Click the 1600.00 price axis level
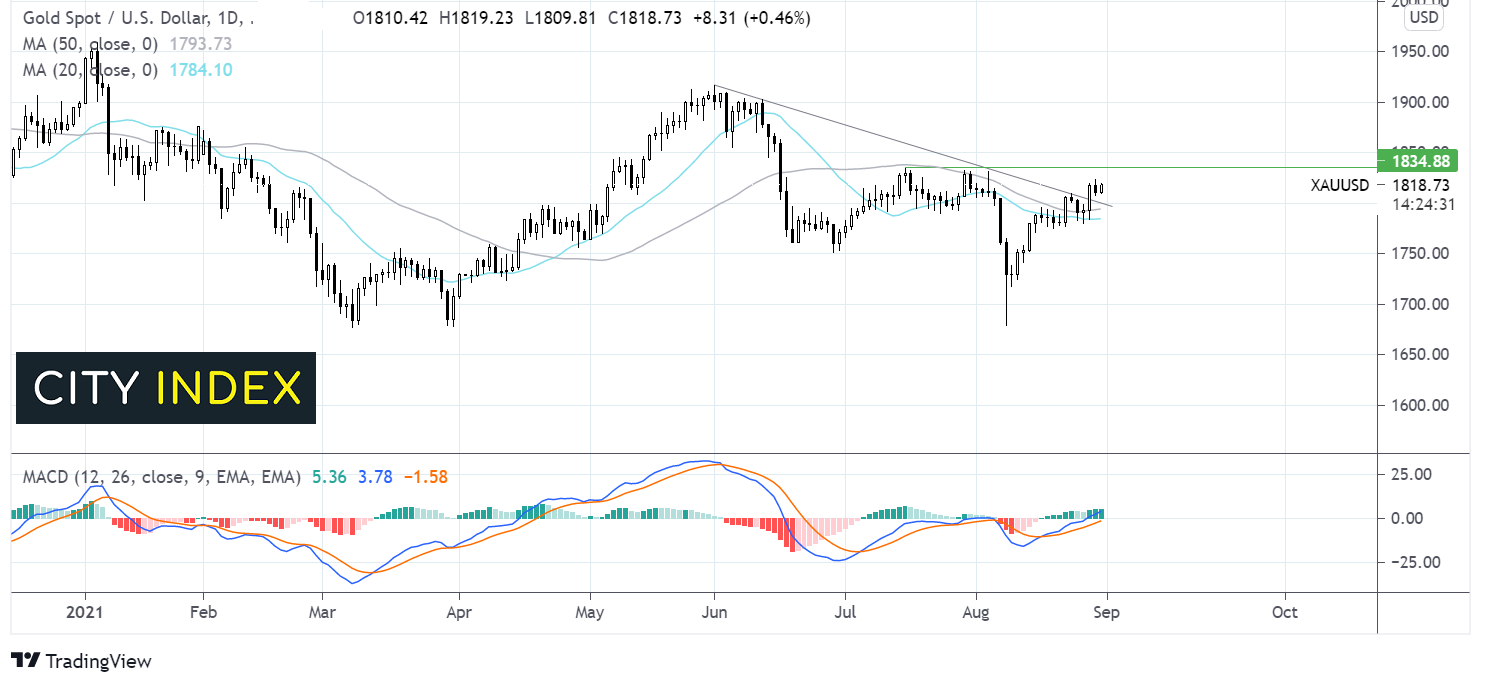 point(1415,405)
